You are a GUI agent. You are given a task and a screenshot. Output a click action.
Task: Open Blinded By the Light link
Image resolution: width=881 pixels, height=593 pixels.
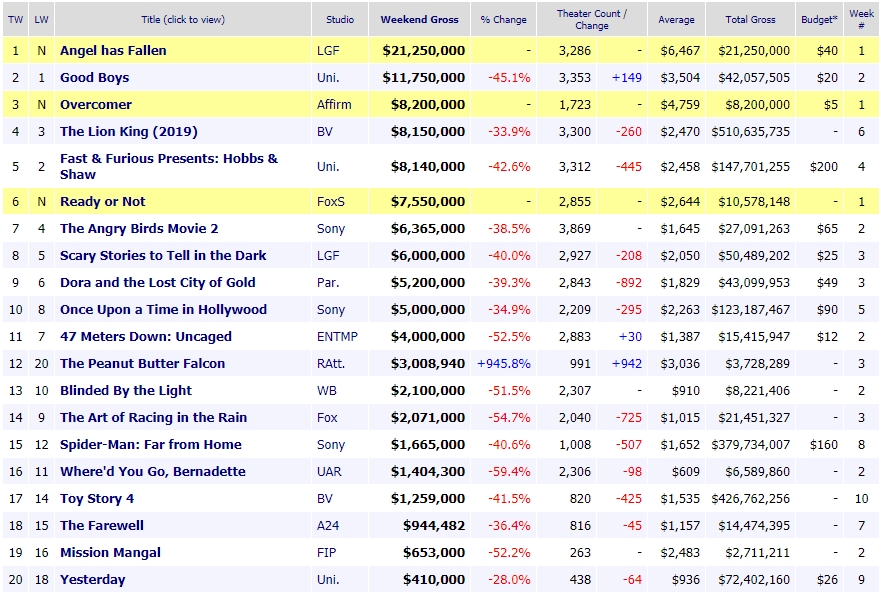[x=126, y=390]
